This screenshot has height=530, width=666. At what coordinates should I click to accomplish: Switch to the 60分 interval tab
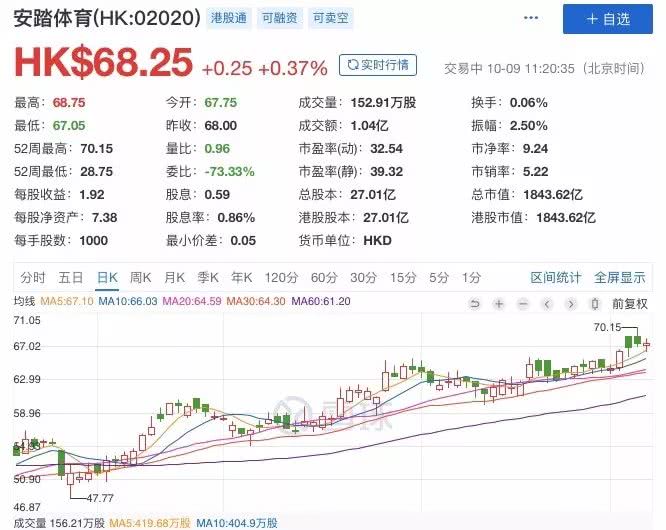pos(324,278)
